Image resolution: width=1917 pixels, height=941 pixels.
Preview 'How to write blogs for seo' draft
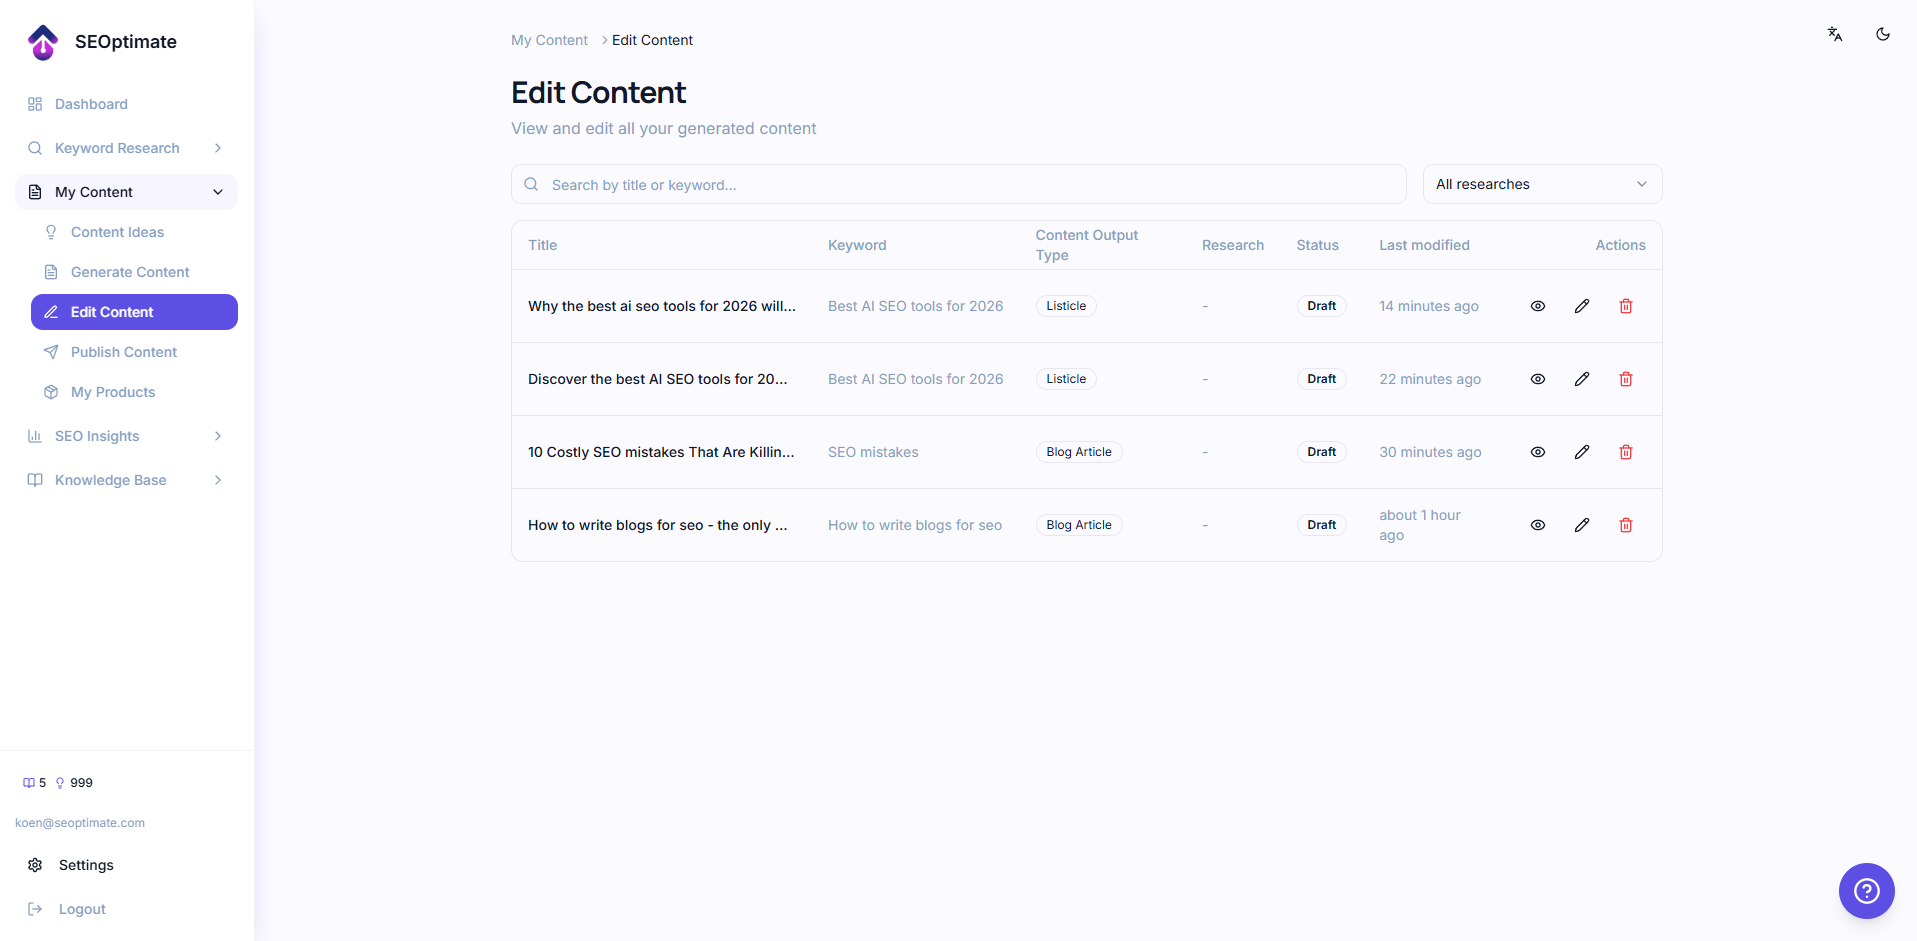pos(1538,524)
